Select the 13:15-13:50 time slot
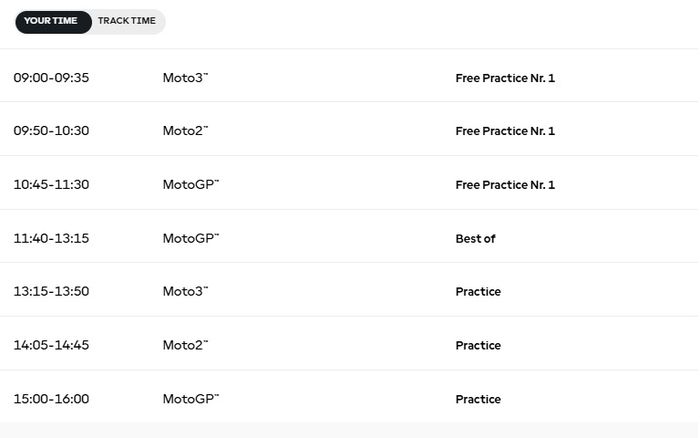The width and height of the screenshot is (700, 438). coord(51,292)
